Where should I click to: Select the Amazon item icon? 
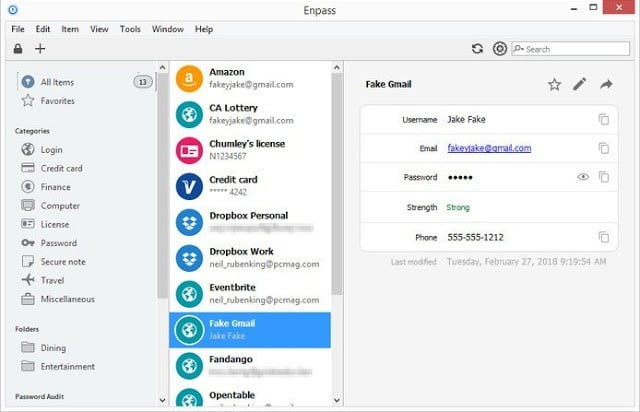click(x=189, y=78)
